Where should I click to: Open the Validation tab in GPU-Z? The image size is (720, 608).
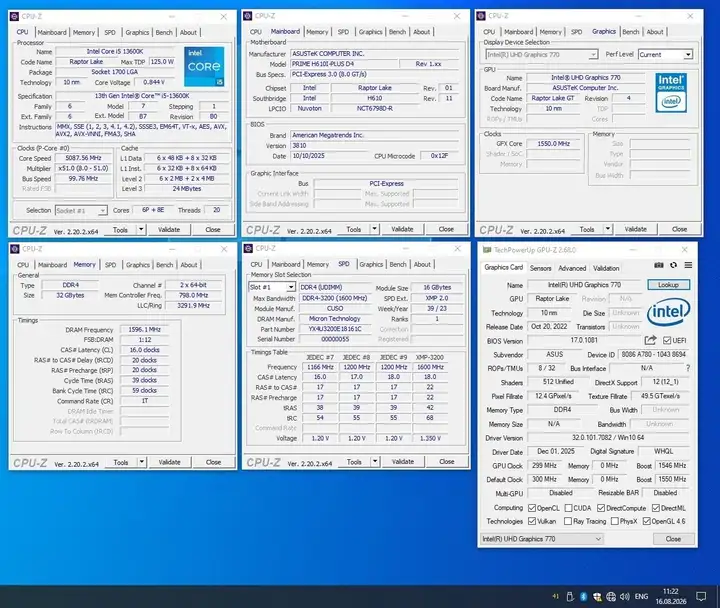(x=606, y=268)
